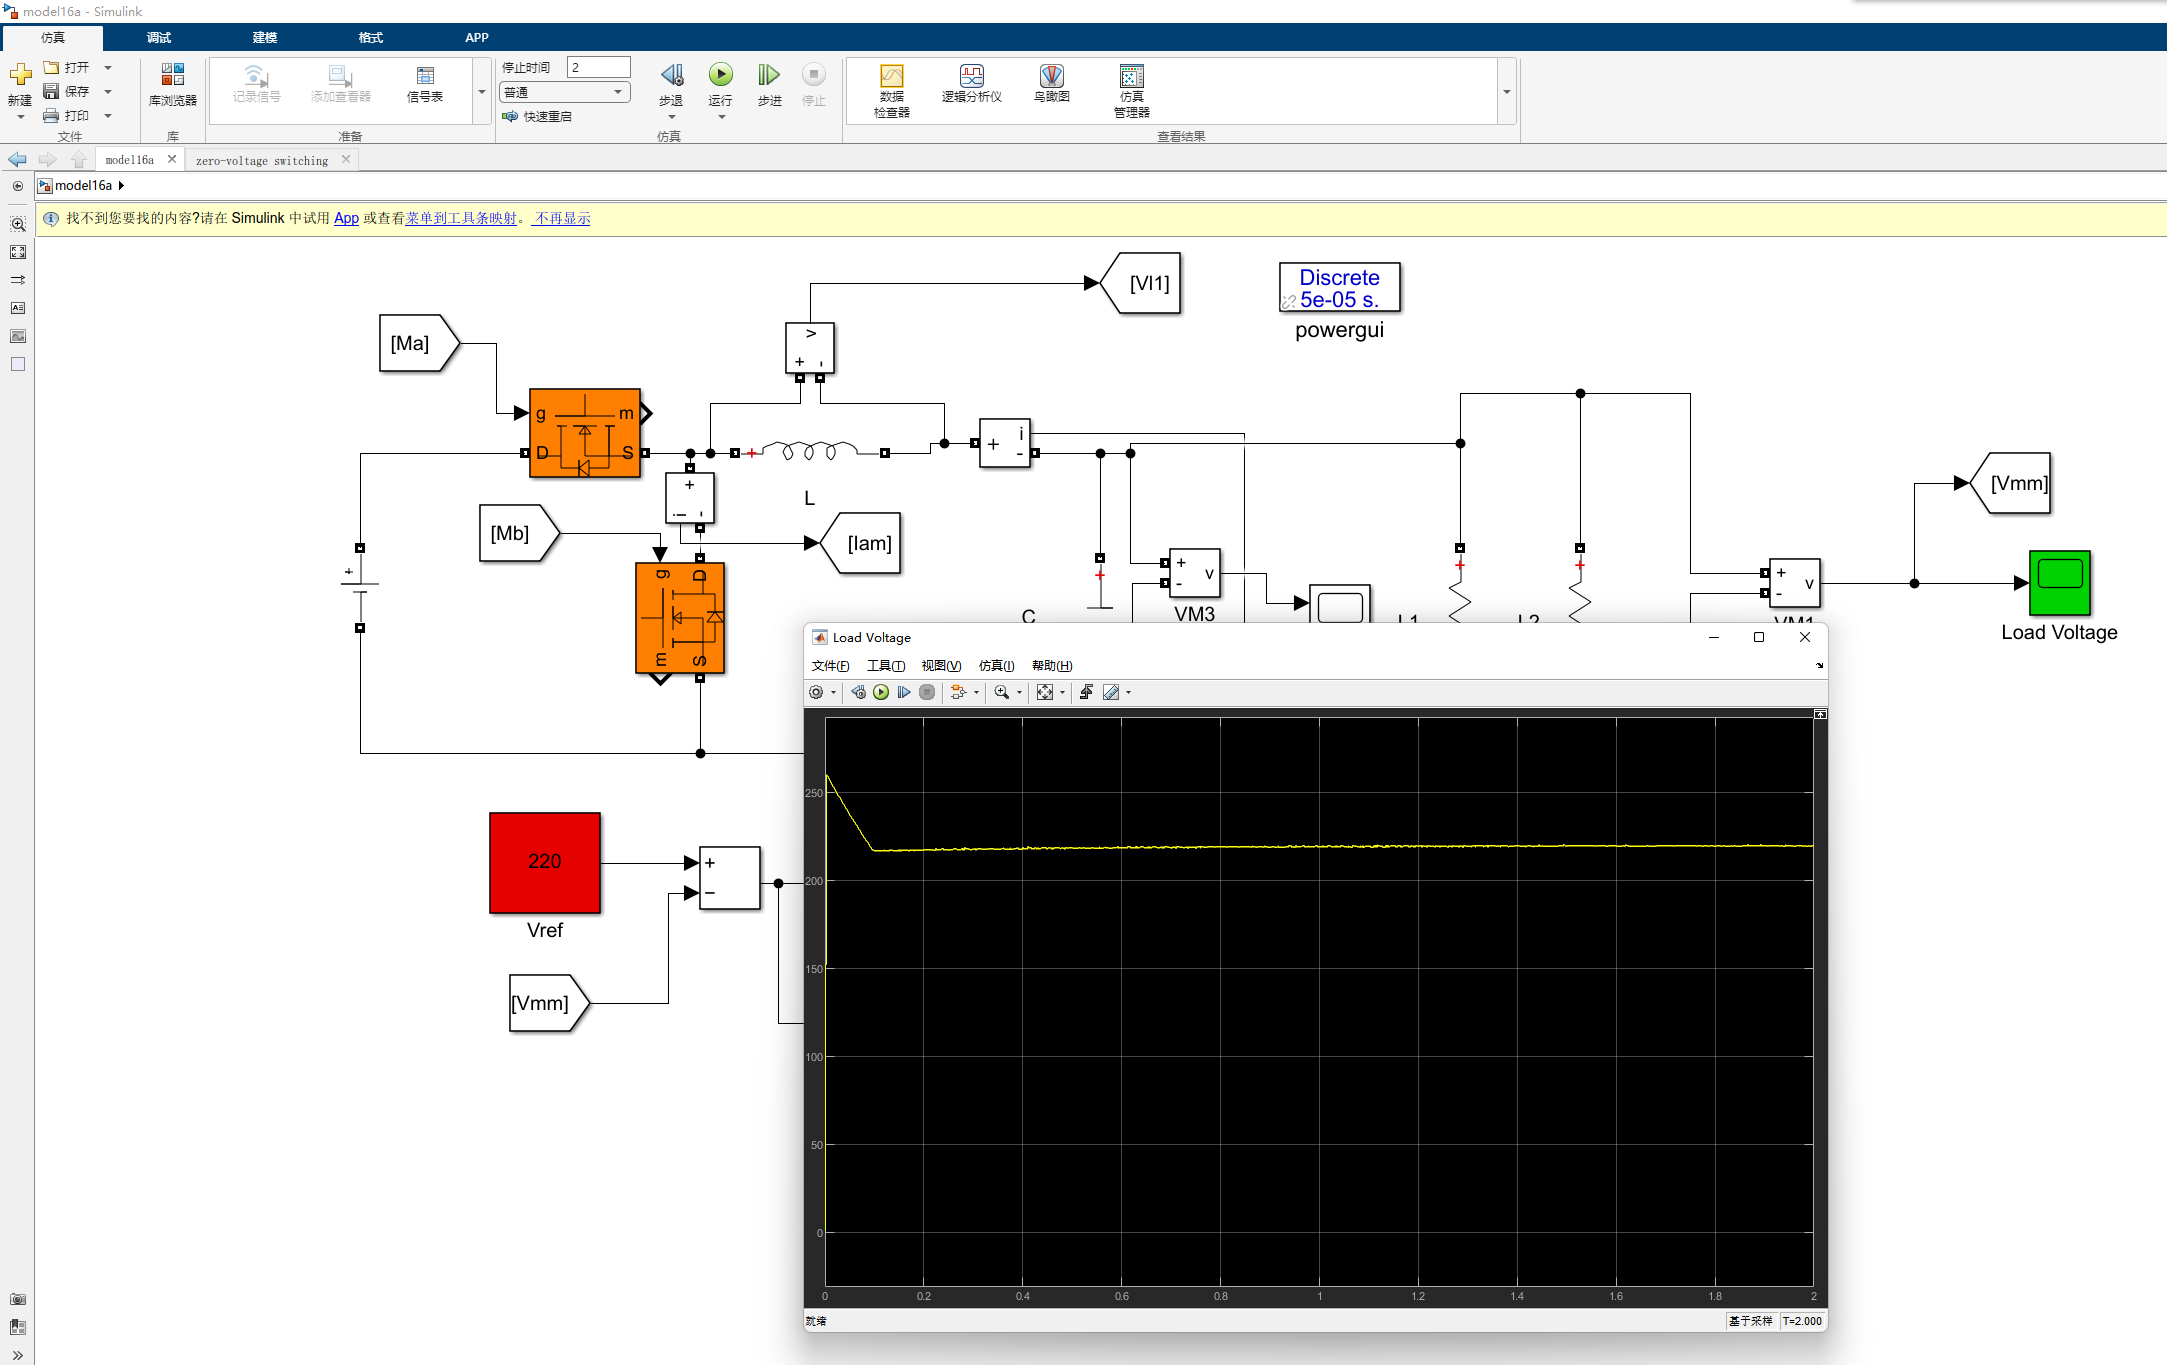2167x1365 pixels.
Task: Switch to the zero-voltage switching tab
Action: (262, 159)
